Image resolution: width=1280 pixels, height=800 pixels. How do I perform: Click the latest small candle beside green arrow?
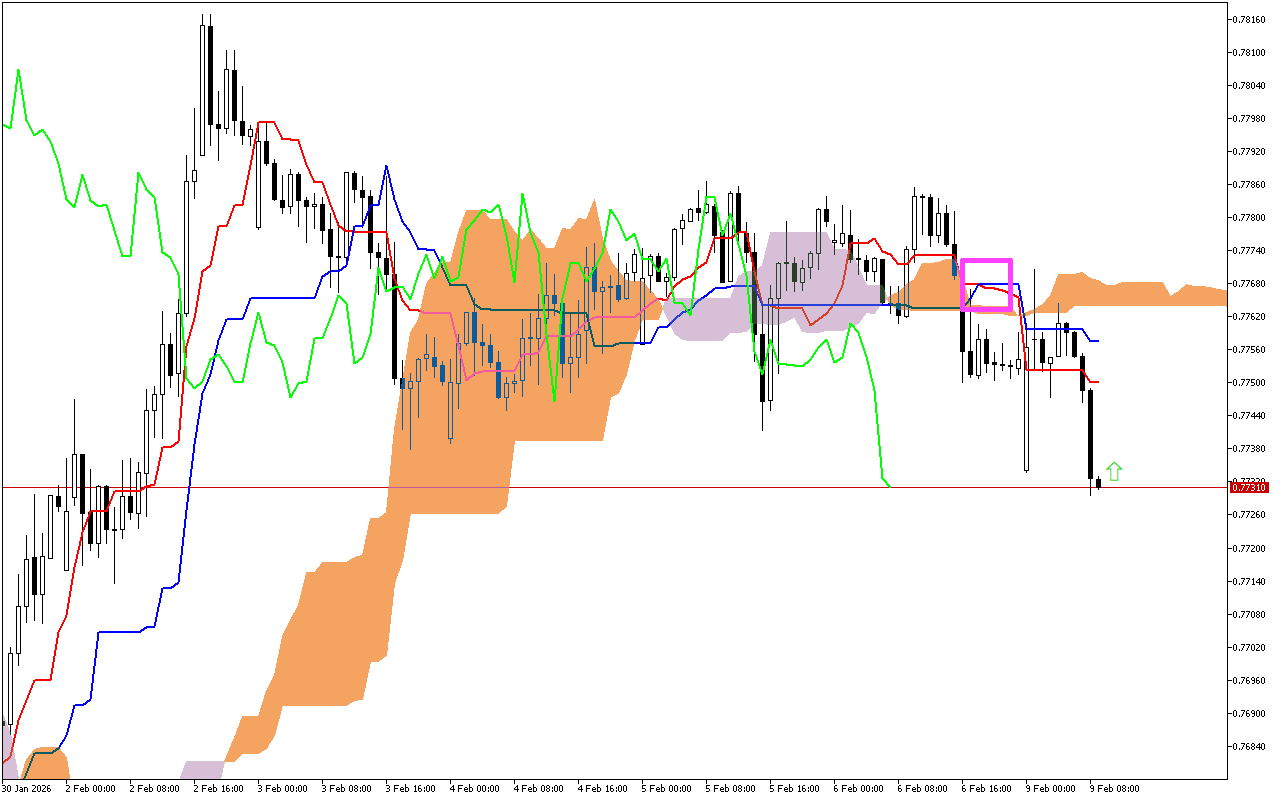pos(1098,484)
